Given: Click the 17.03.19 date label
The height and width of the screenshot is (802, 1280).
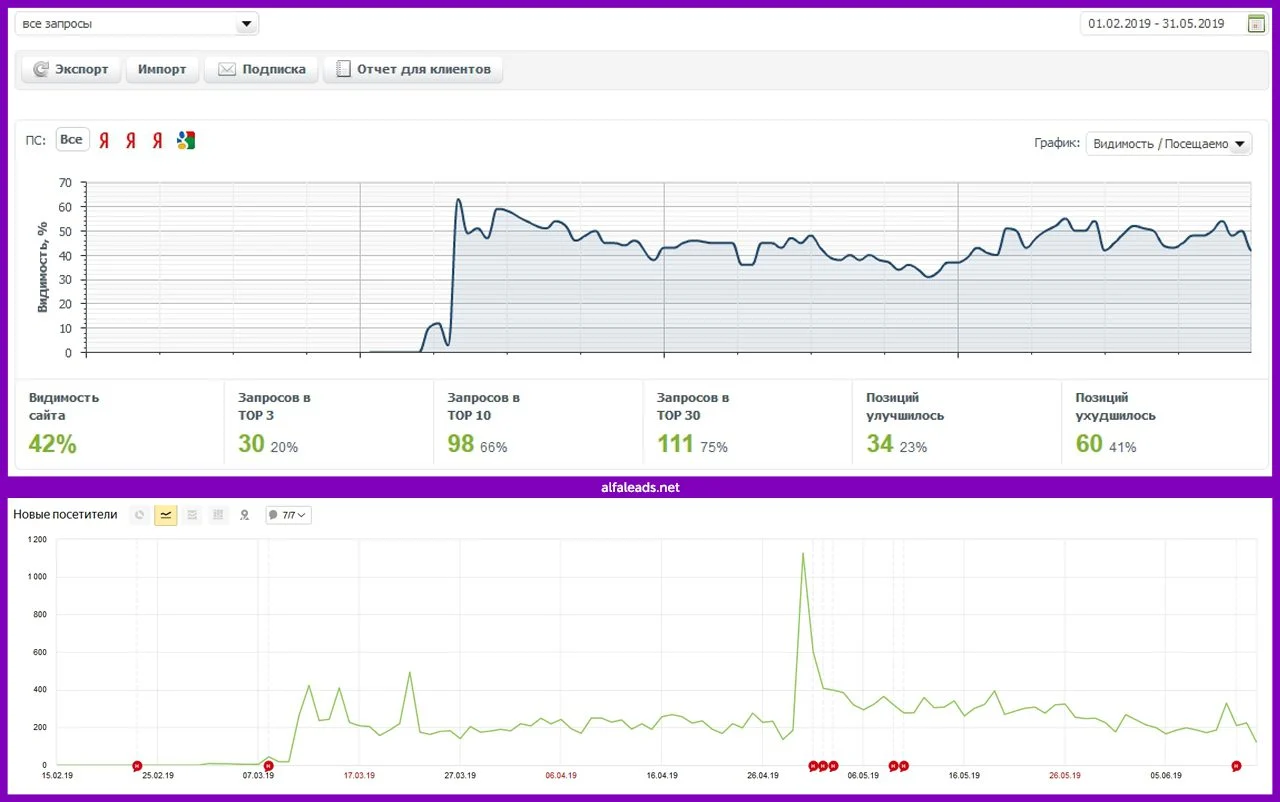Looking at the screenshot, I should coord(359,775).
